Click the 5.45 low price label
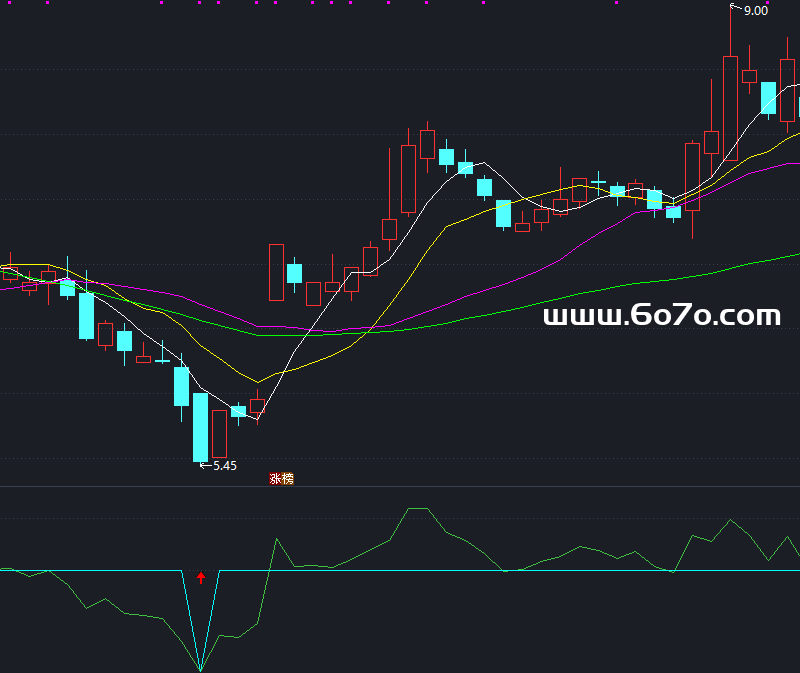This screenshot has width=800, height=673. tap(225, 465)
